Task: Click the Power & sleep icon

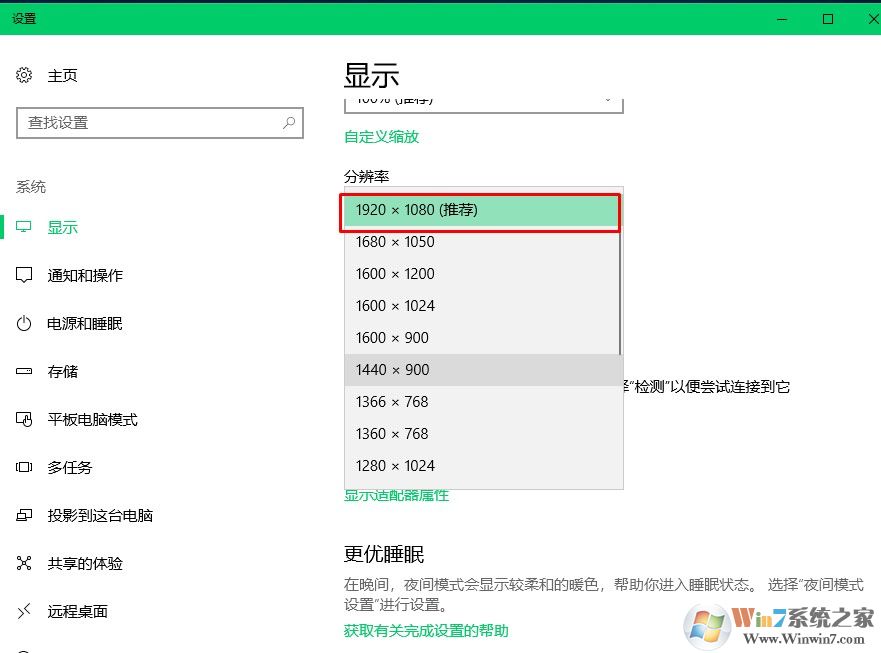Action: [x=24, y=323]
